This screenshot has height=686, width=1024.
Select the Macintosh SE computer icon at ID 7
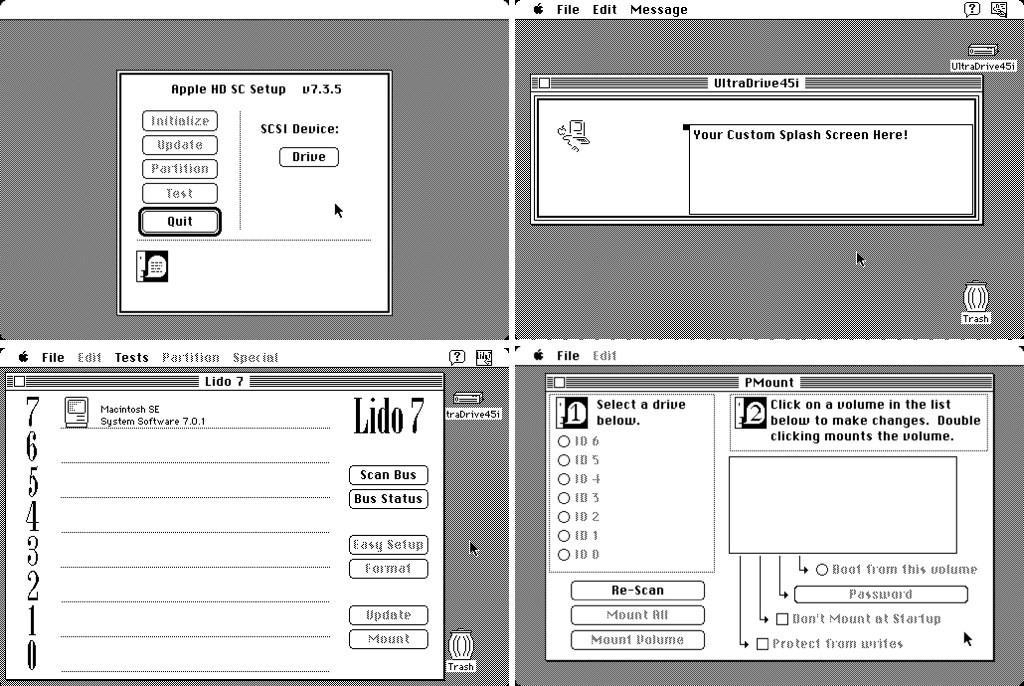pyautogui.click(x=76, y=413)
